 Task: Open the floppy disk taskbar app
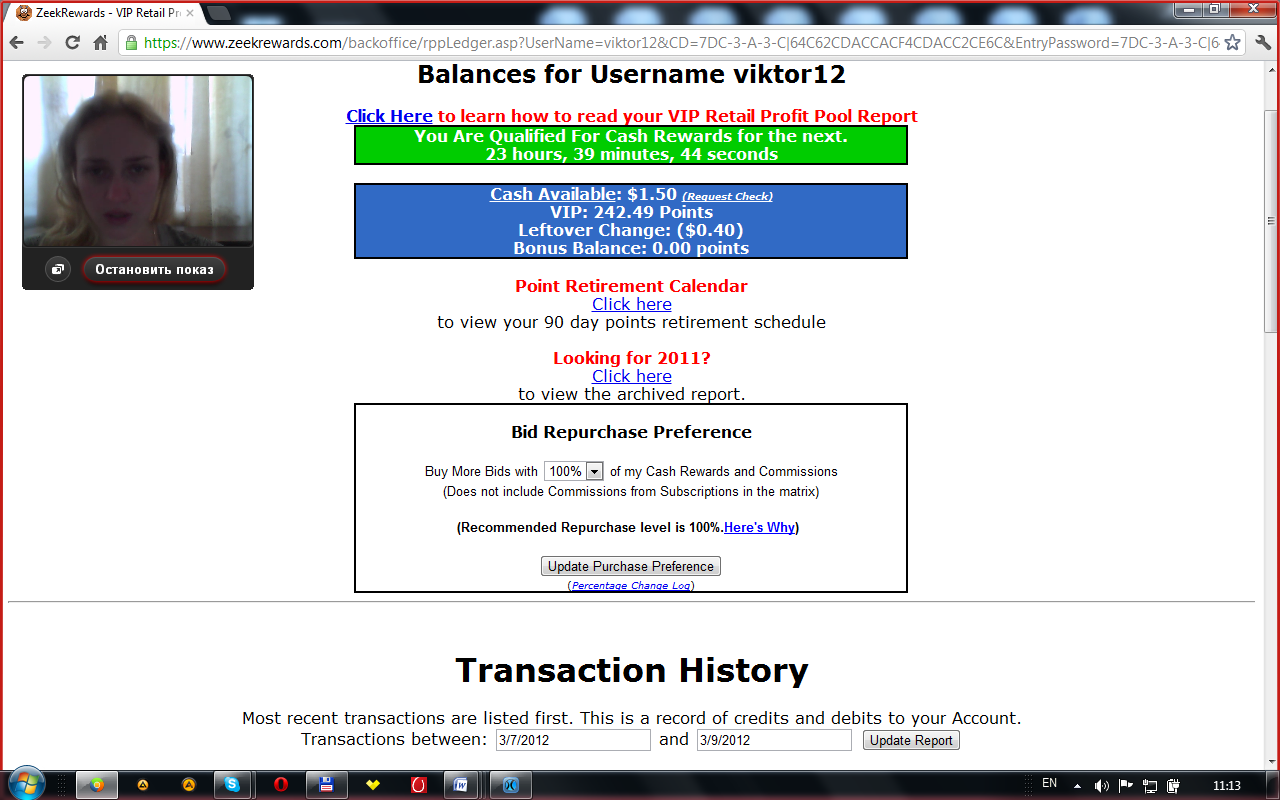click(326, 785)
